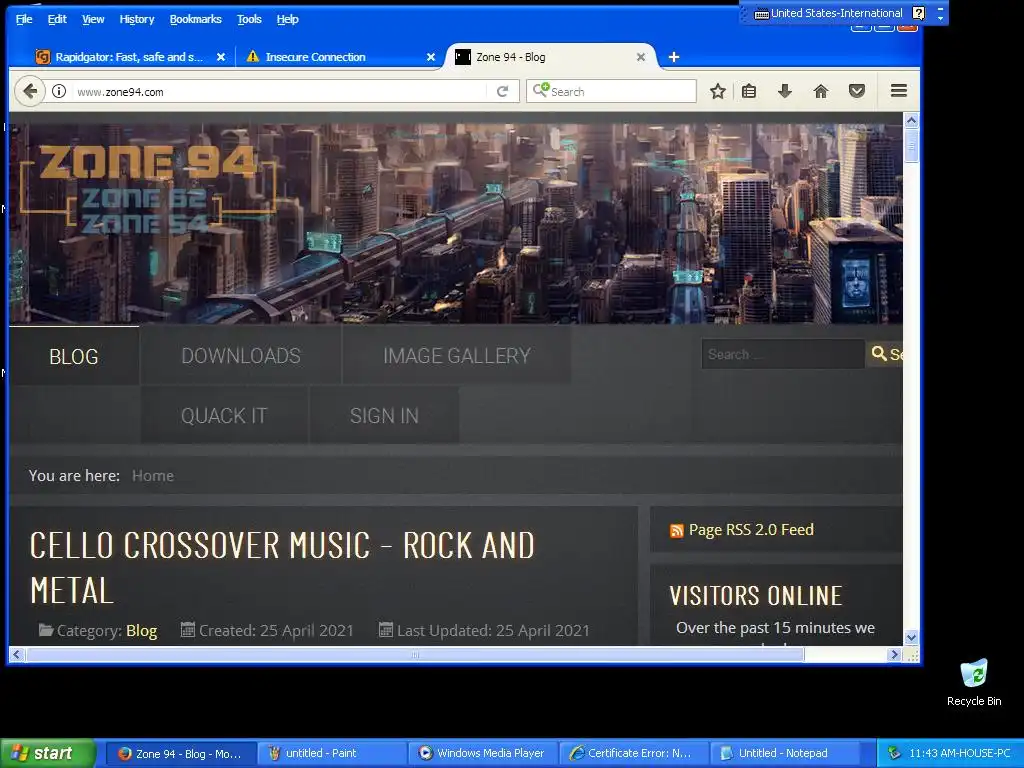Viewport: 1024px width, 768px height.
Task: Open the QUACK IT page
Action: (224, 415)
